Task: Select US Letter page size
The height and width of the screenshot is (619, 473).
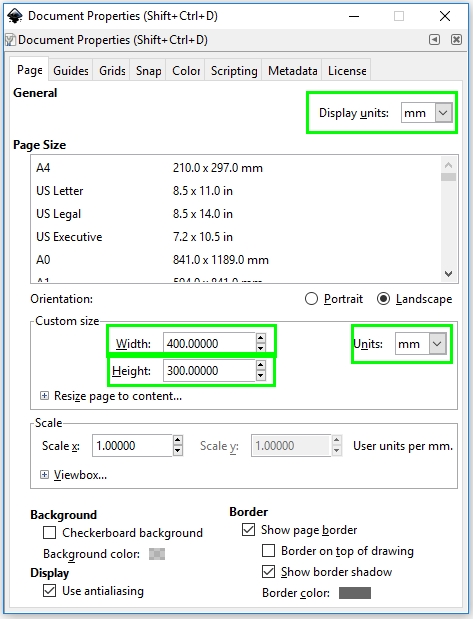Action: [x=235, y=191]
